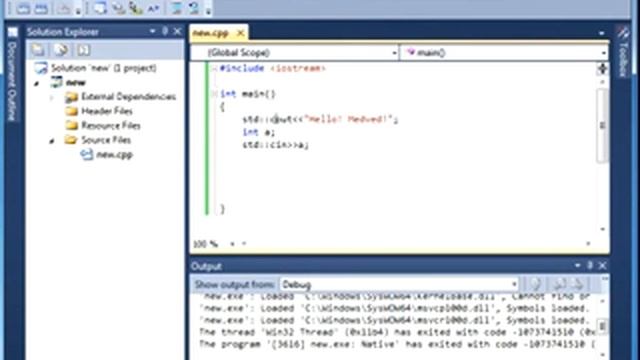Click the Output panel scroll up arrow
The image size is (640, 360).
click(x=603, y=301)
